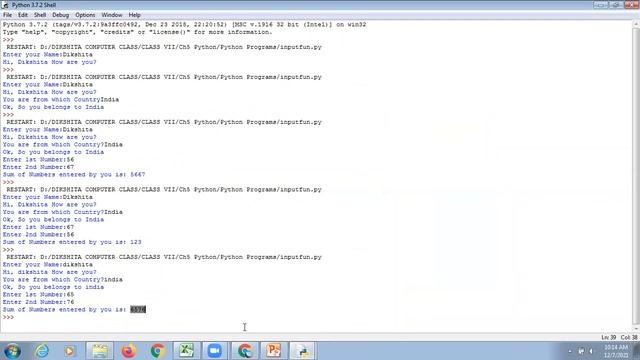The width and height of the screenshot is (640, 360).
Task: Click the line 'Enter 2nd Number:56'
Action: pyautogui.click(x=38, y=235)
